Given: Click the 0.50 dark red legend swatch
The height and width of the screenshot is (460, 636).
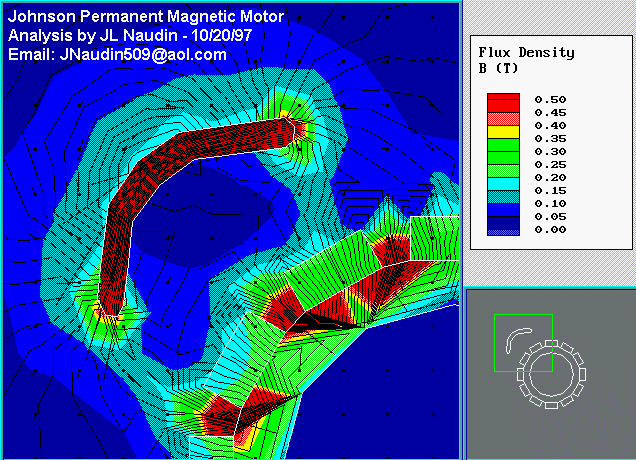Looking at the screenshot, I should 503,97.
